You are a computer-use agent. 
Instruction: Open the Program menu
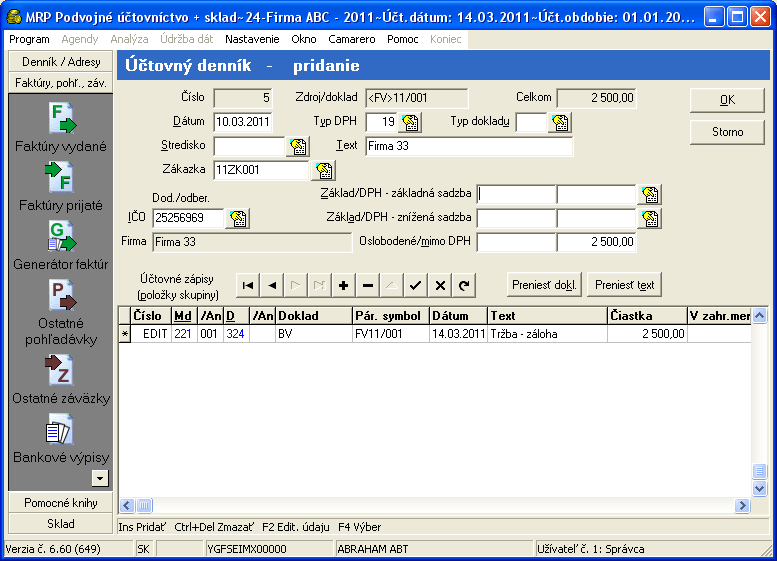point(29,39)
